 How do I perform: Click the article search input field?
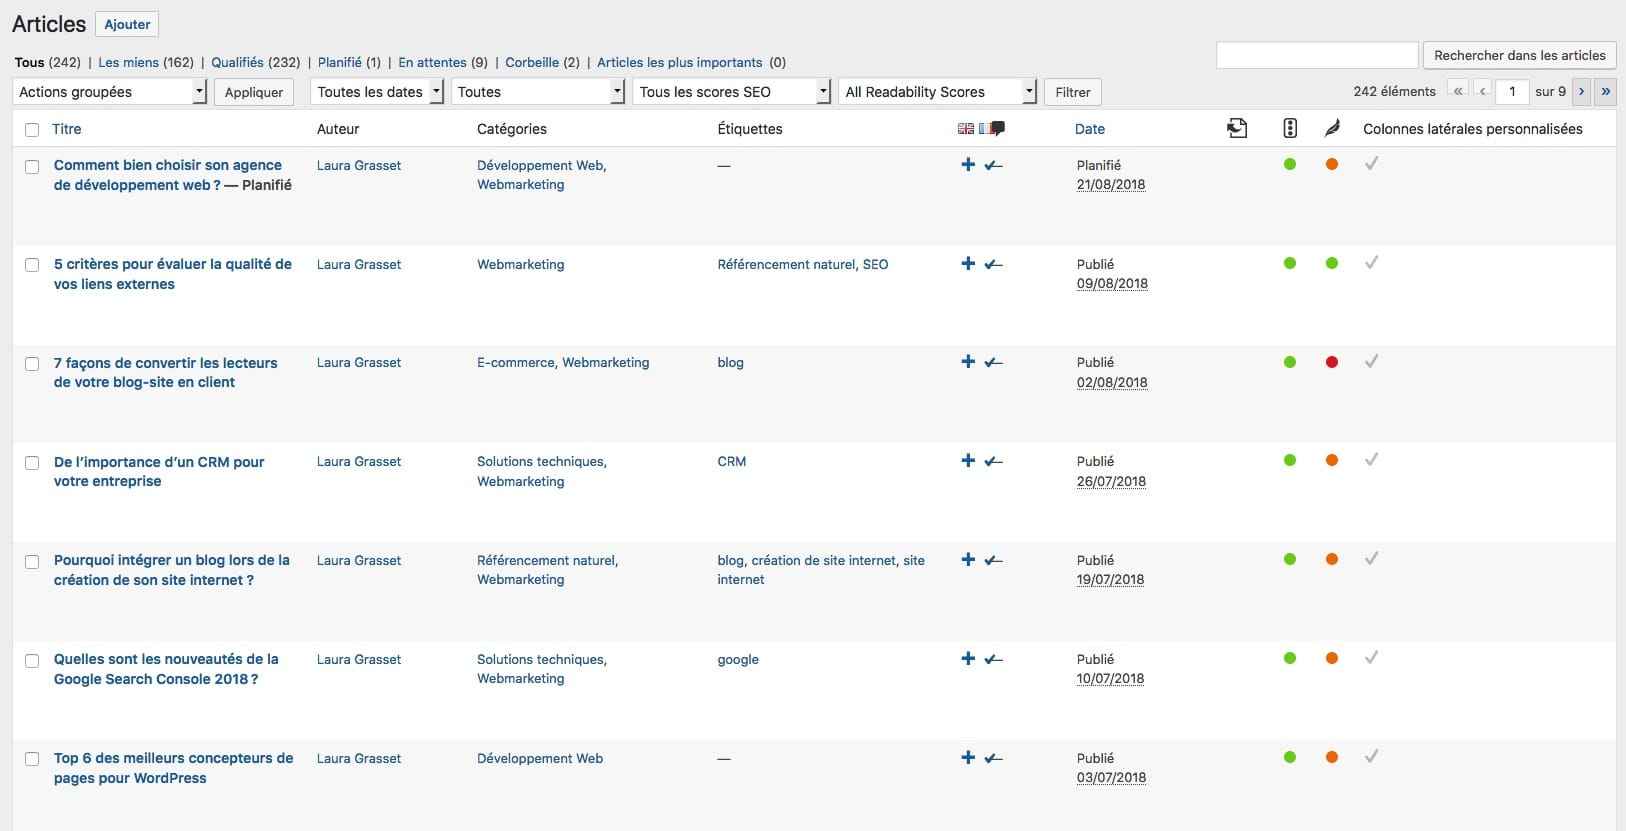click(x=1317, y=55)
